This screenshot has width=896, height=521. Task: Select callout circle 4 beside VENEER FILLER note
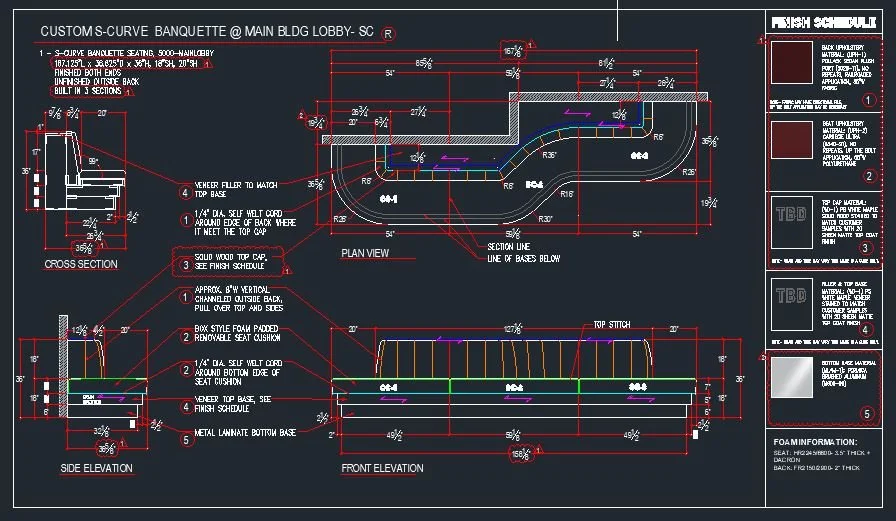pos(185,193)
